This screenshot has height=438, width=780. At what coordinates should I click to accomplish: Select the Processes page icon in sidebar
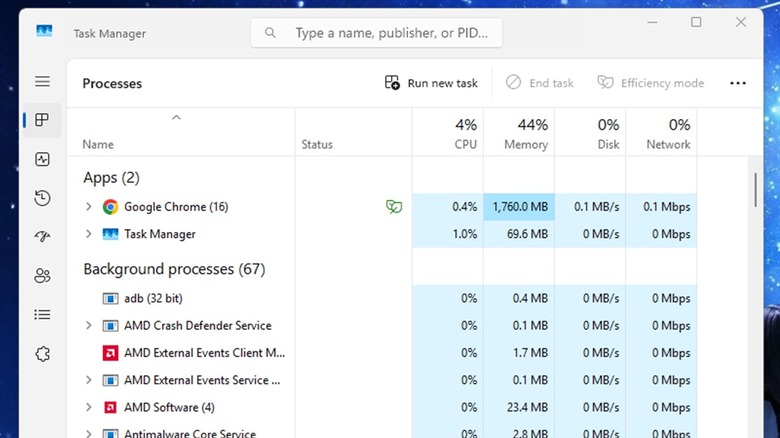pyautogui.click(x=42, y=120)
